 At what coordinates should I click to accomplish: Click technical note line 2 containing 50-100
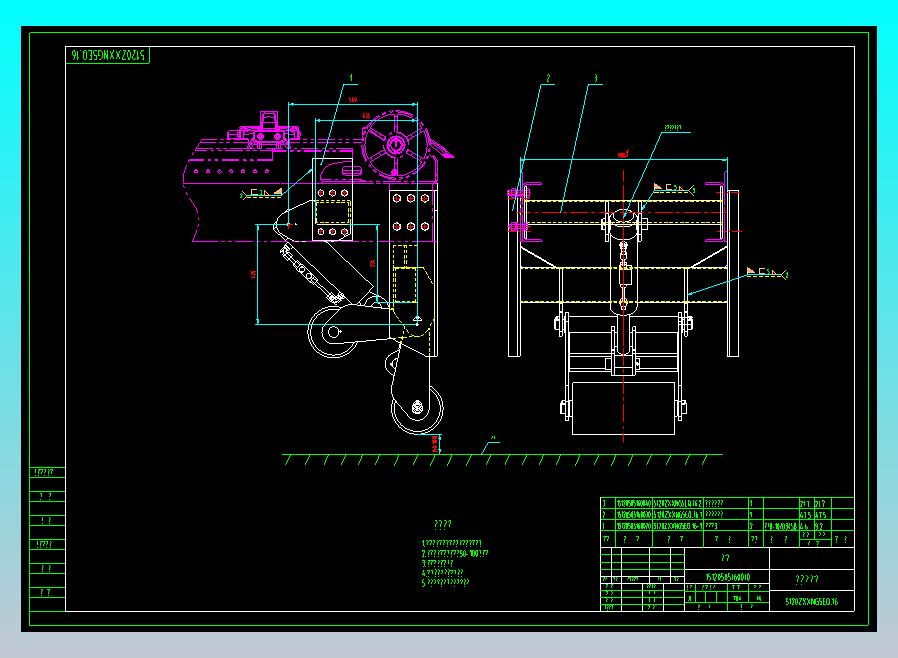click(455, 554)
